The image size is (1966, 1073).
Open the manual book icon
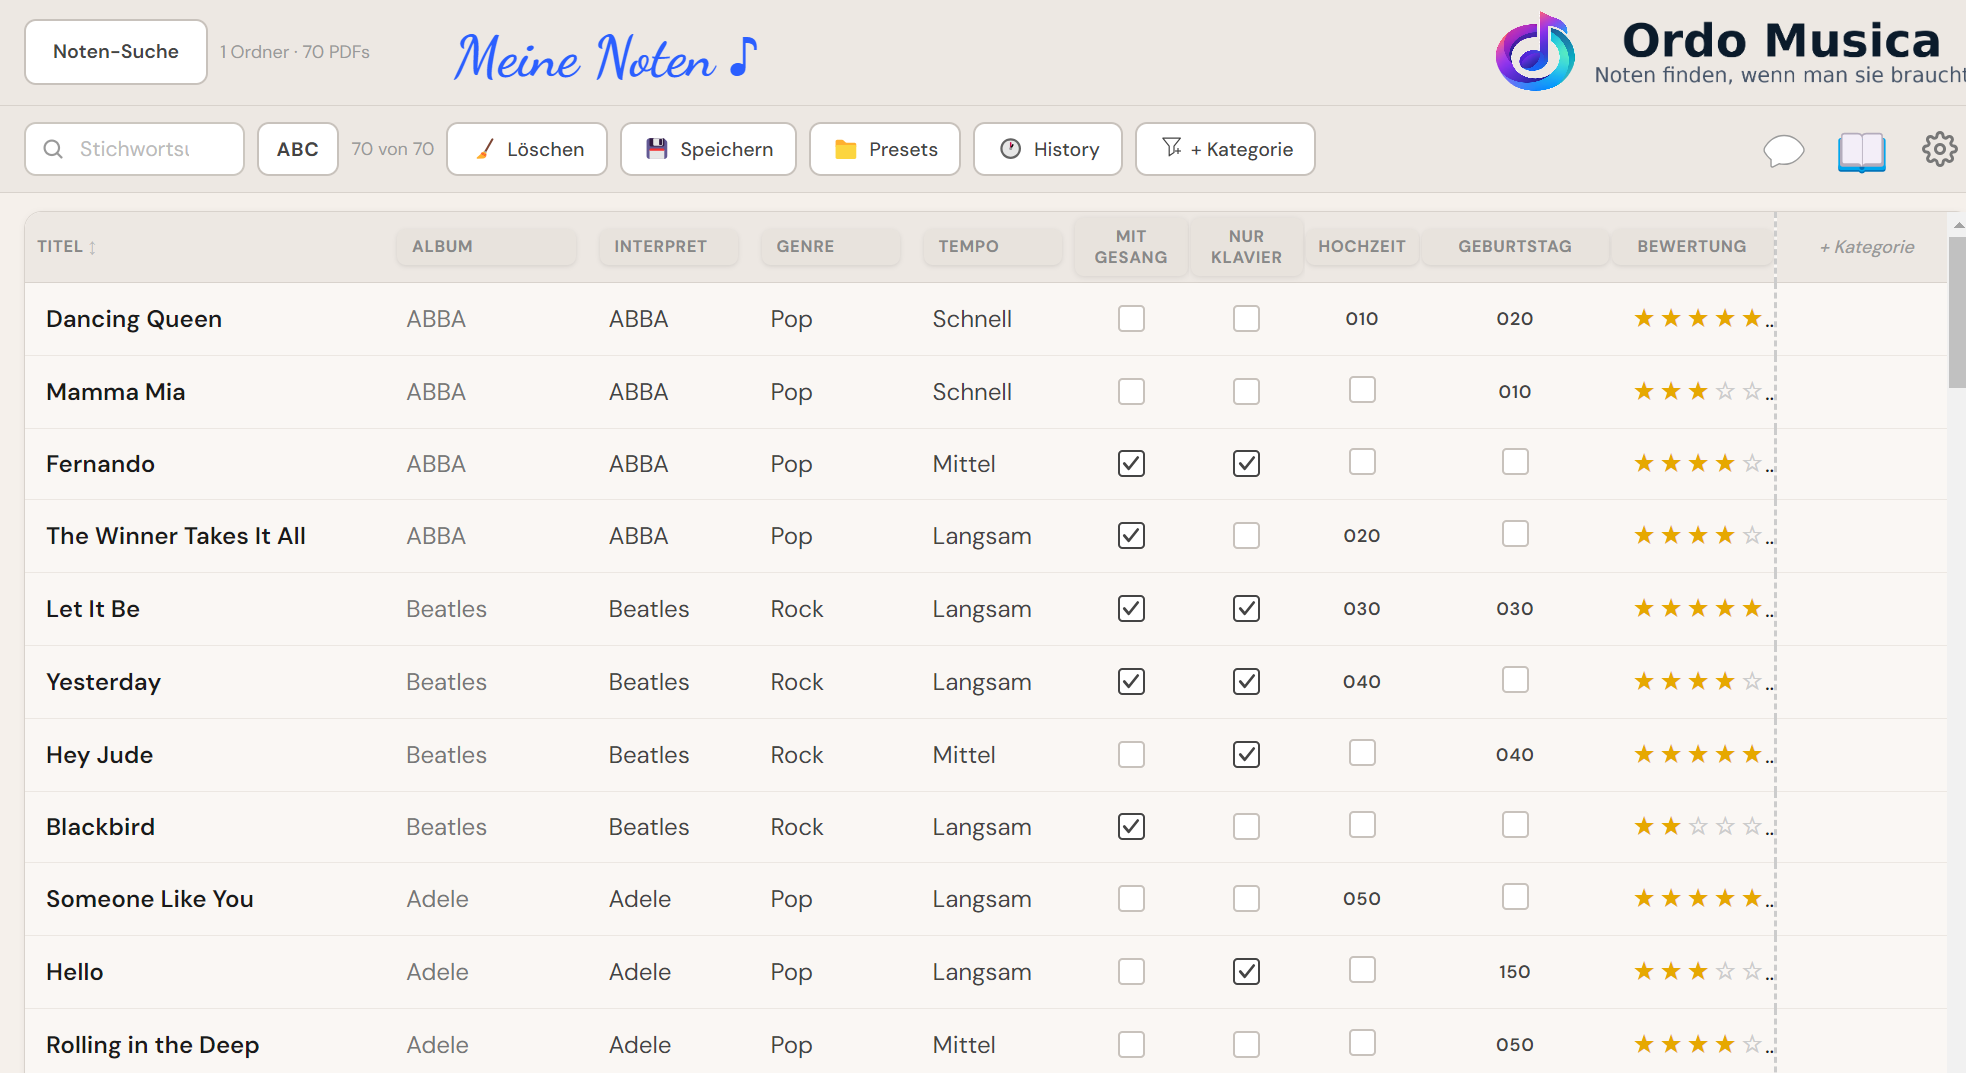(x=1861, y=151)
